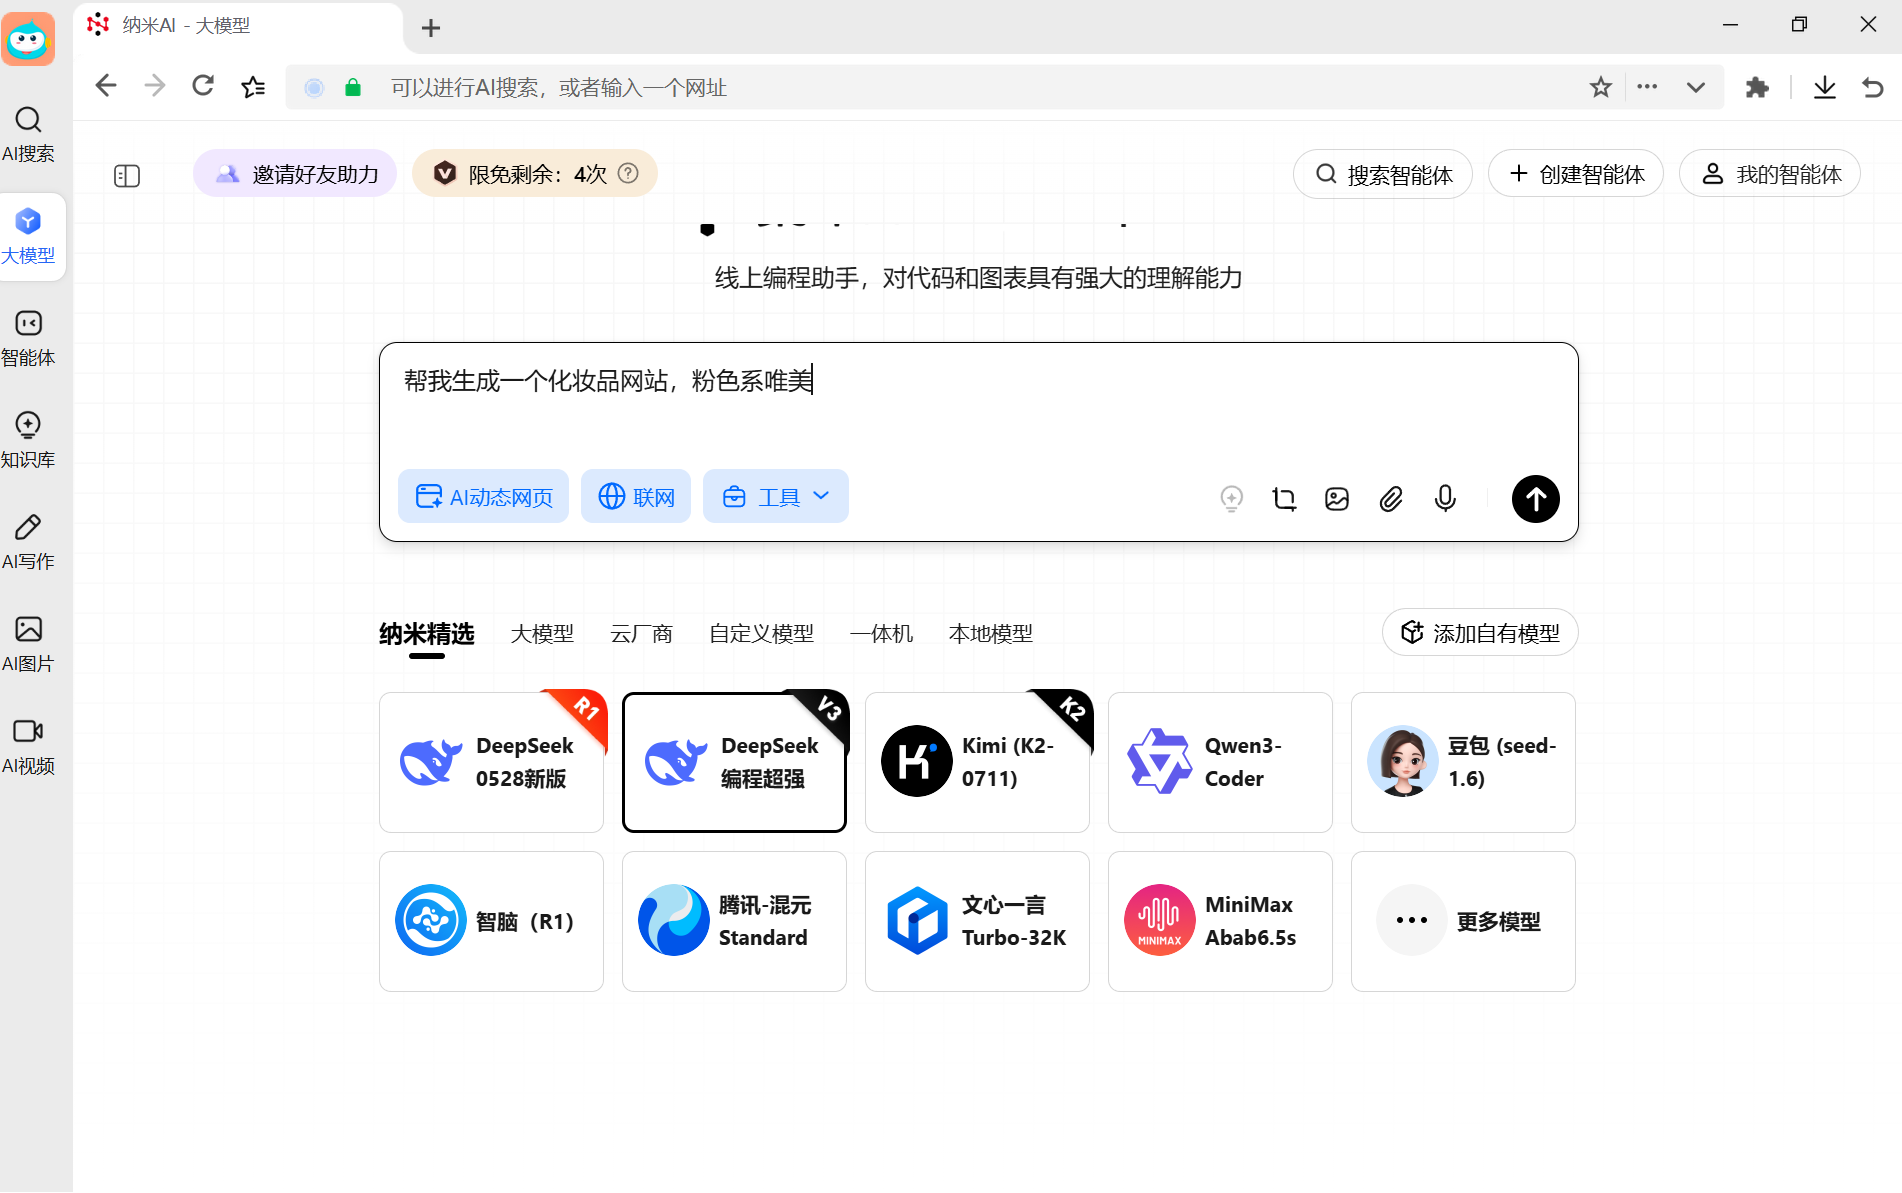Open the AI写作 sidebar tool
Screen dimensions: 1902x1193
point(28,542)
